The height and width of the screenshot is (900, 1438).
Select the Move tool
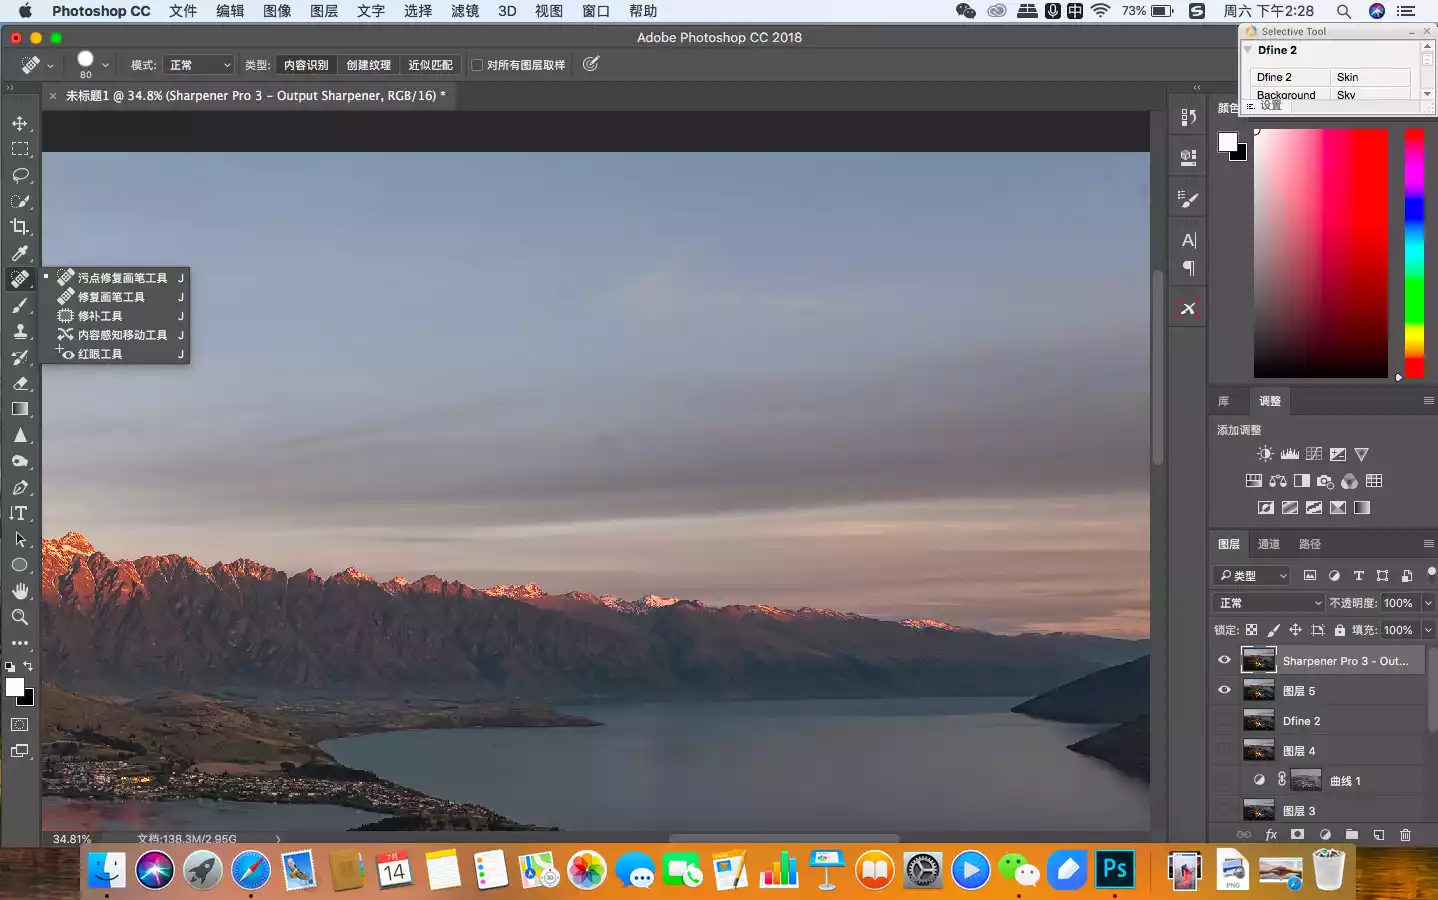click(x=20, y=123)
